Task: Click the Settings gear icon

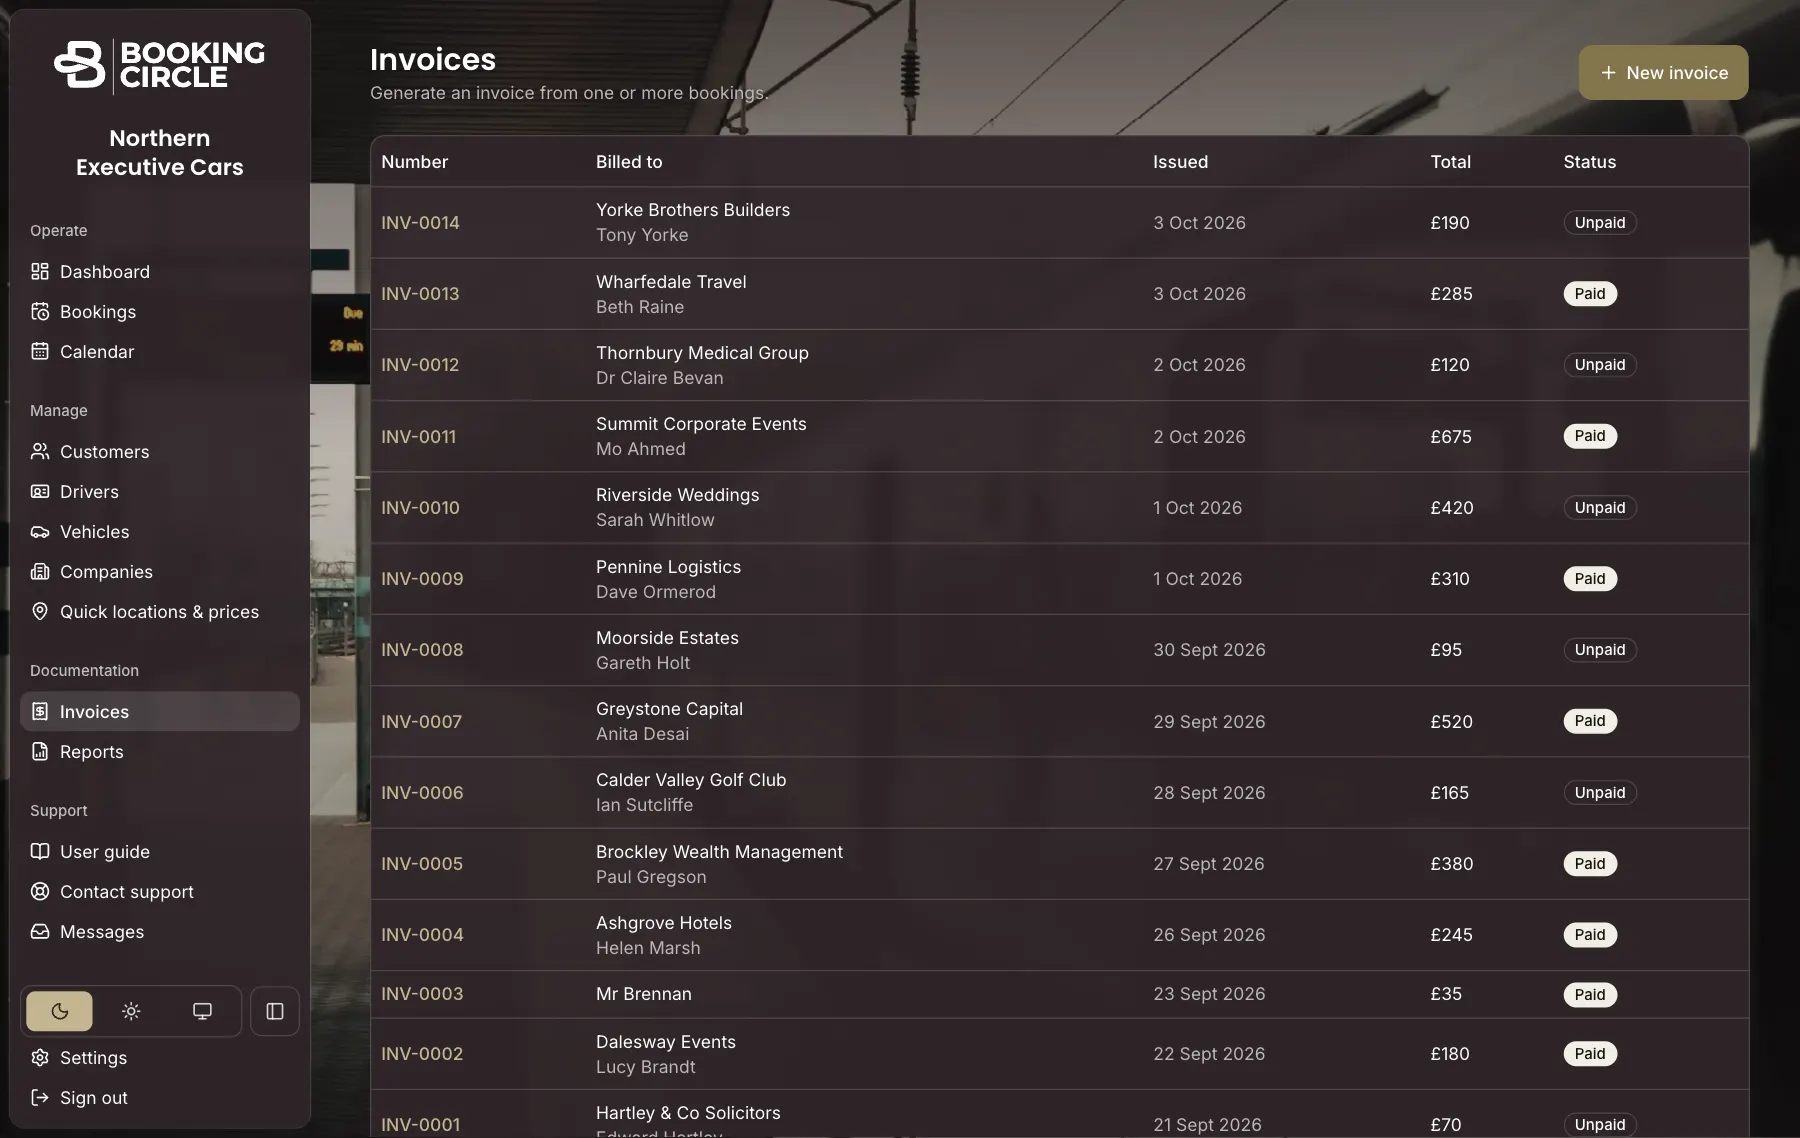Action: pos(40,1057)
